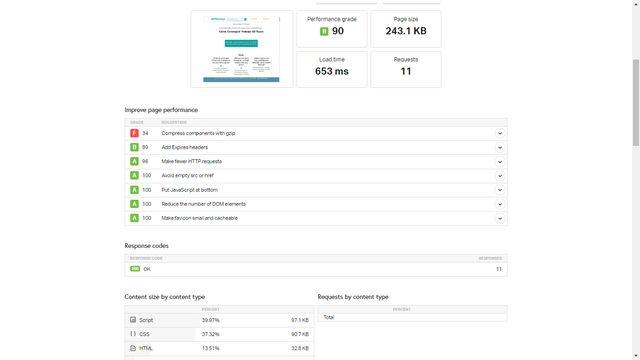Viewport: 640px width, 360px height.
Task: Click the A grade badge for fewer HTTP requests
Action: (x=134, y=161)
